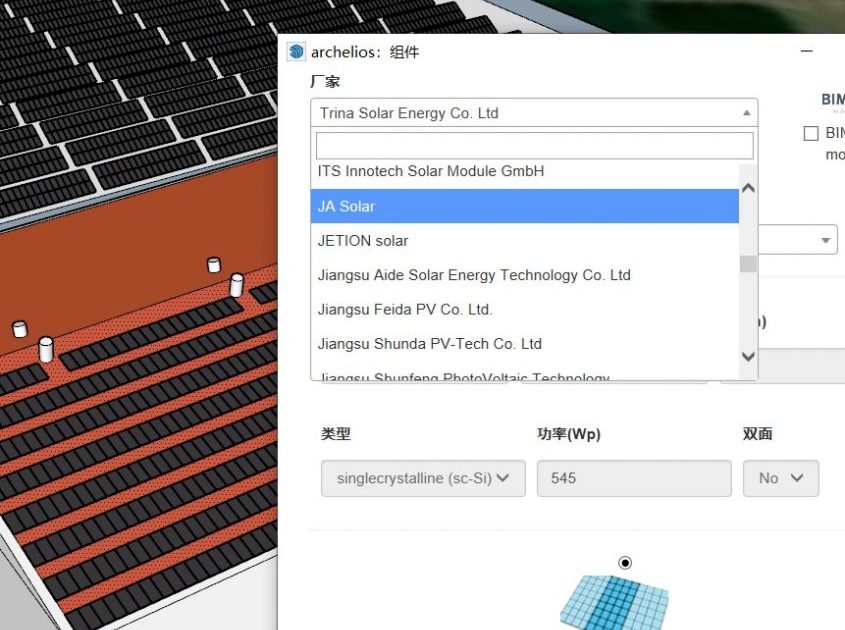This screenshot has height=630, width=845.
Task: Toggle the BIM checkbox
Action: click(x=811, y=133)
